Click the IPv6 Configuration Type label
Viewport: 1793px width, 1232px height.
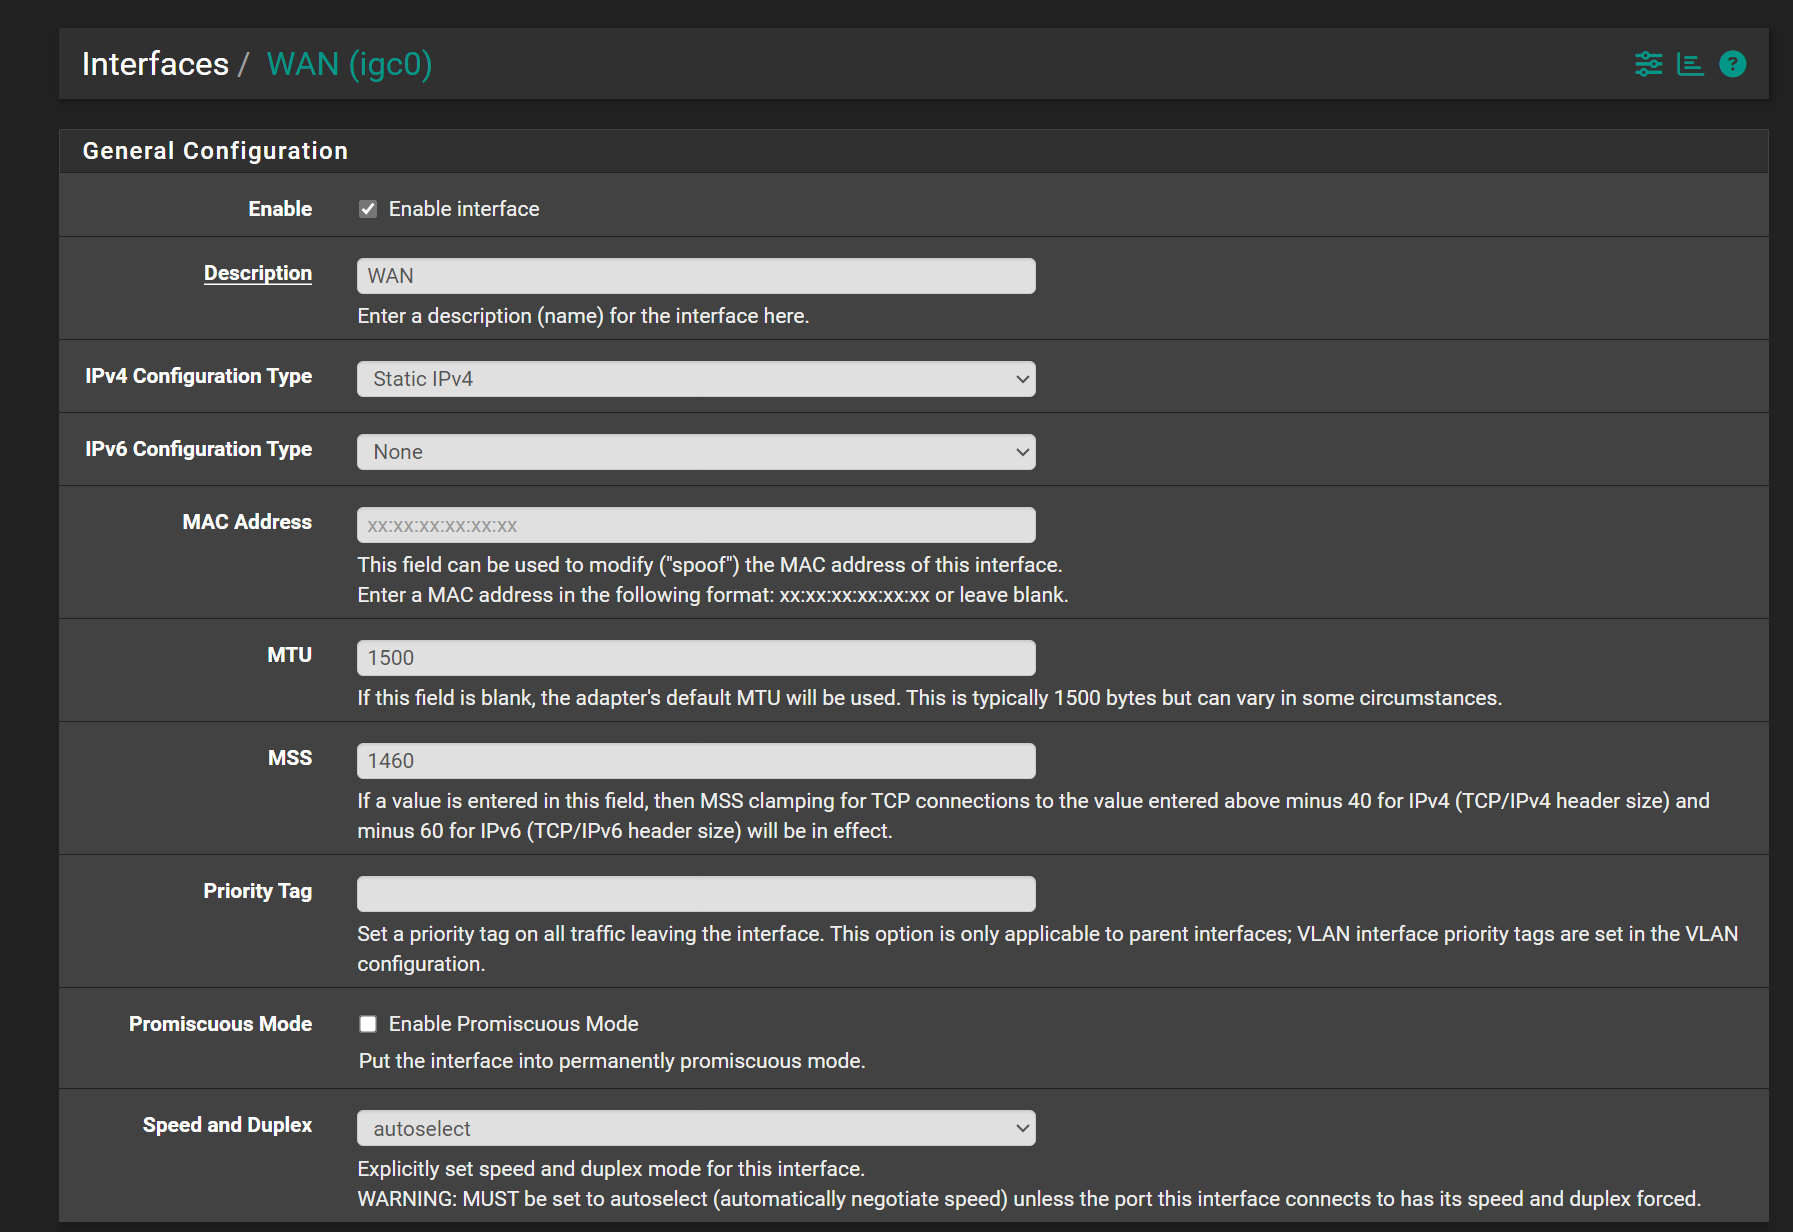tap(198, 449)
